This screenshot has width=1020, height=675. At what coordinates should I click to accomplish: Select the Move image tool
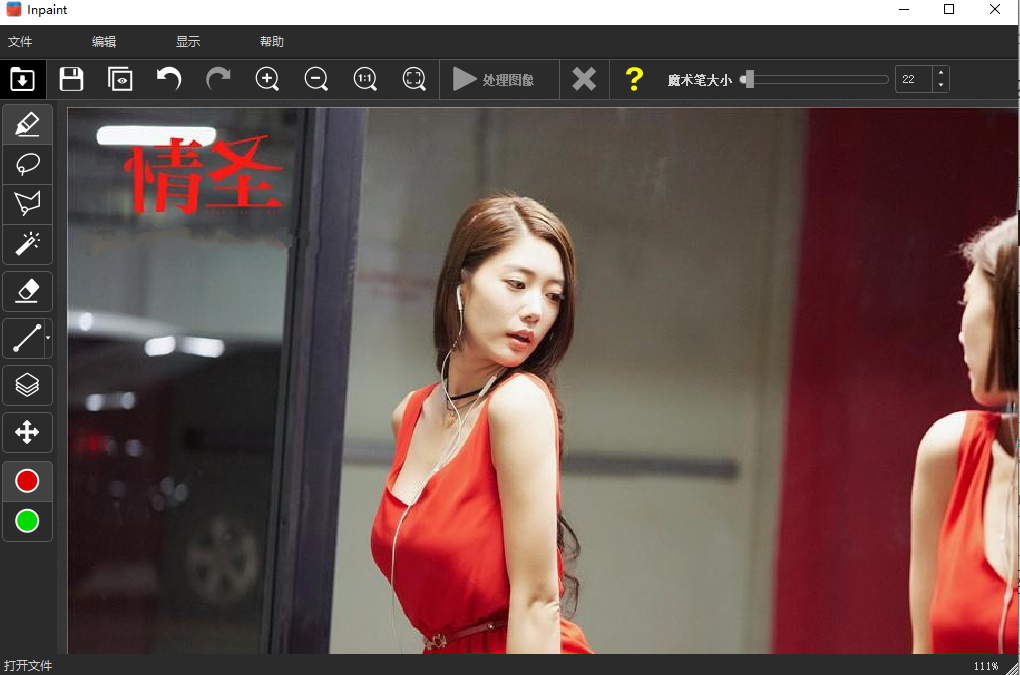tap(27, 432)
